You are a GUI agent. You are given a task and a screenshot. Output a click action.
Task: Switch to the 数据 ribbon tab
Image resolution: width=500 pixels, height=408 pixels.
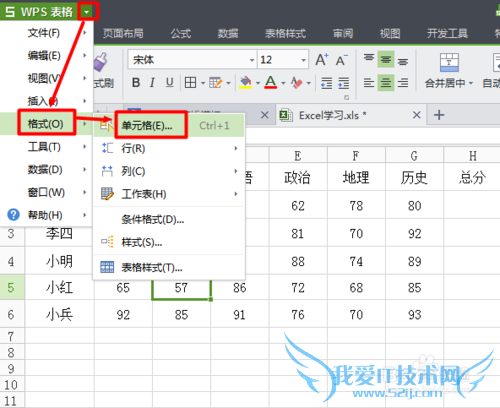[x=228, y=33]
